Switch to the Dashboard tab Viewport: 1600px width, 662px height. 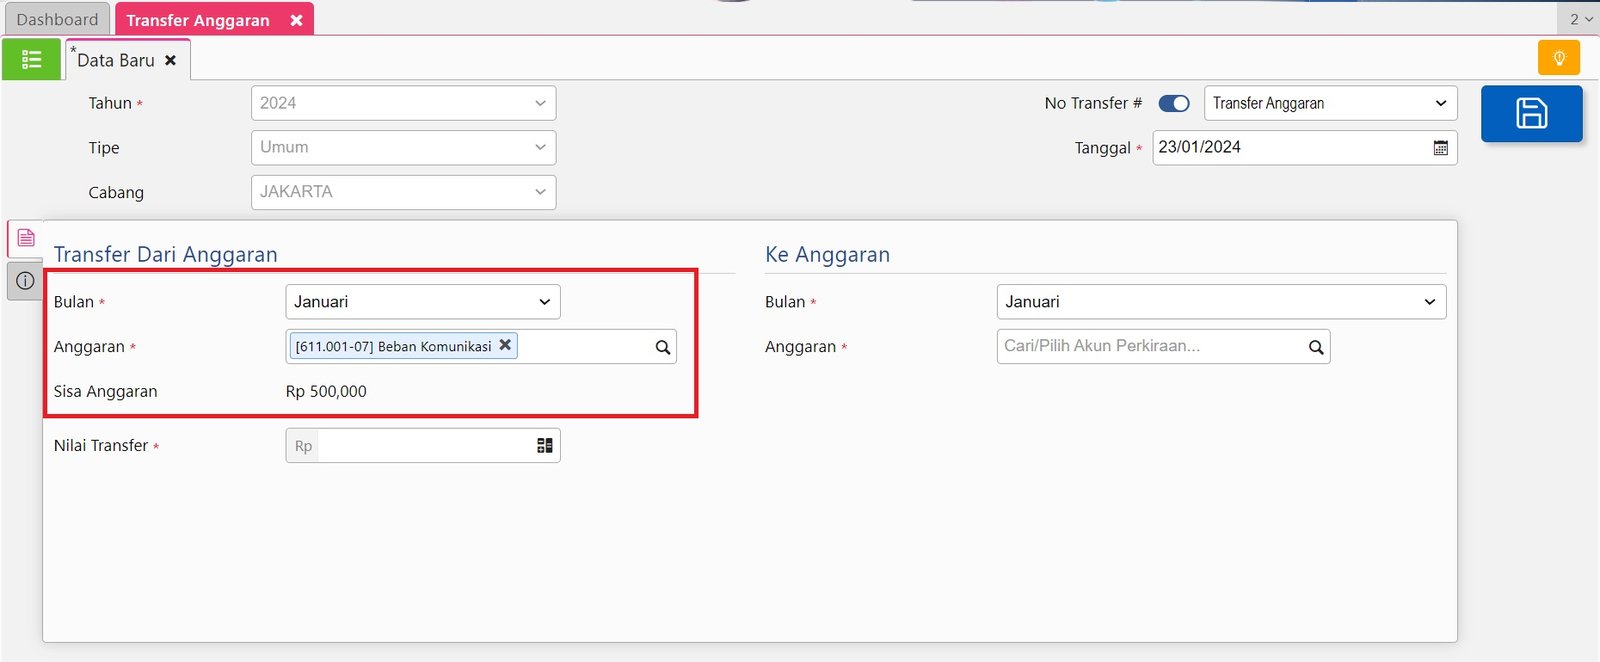point(57,20)
